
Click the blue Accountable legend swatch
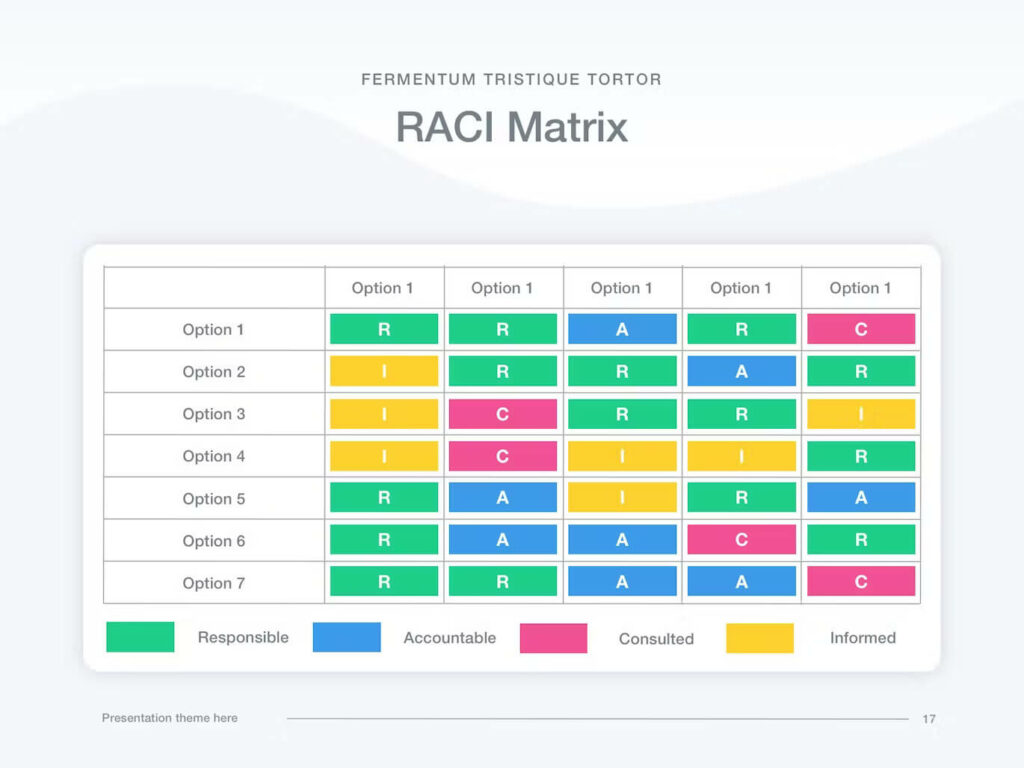[346, 637]
